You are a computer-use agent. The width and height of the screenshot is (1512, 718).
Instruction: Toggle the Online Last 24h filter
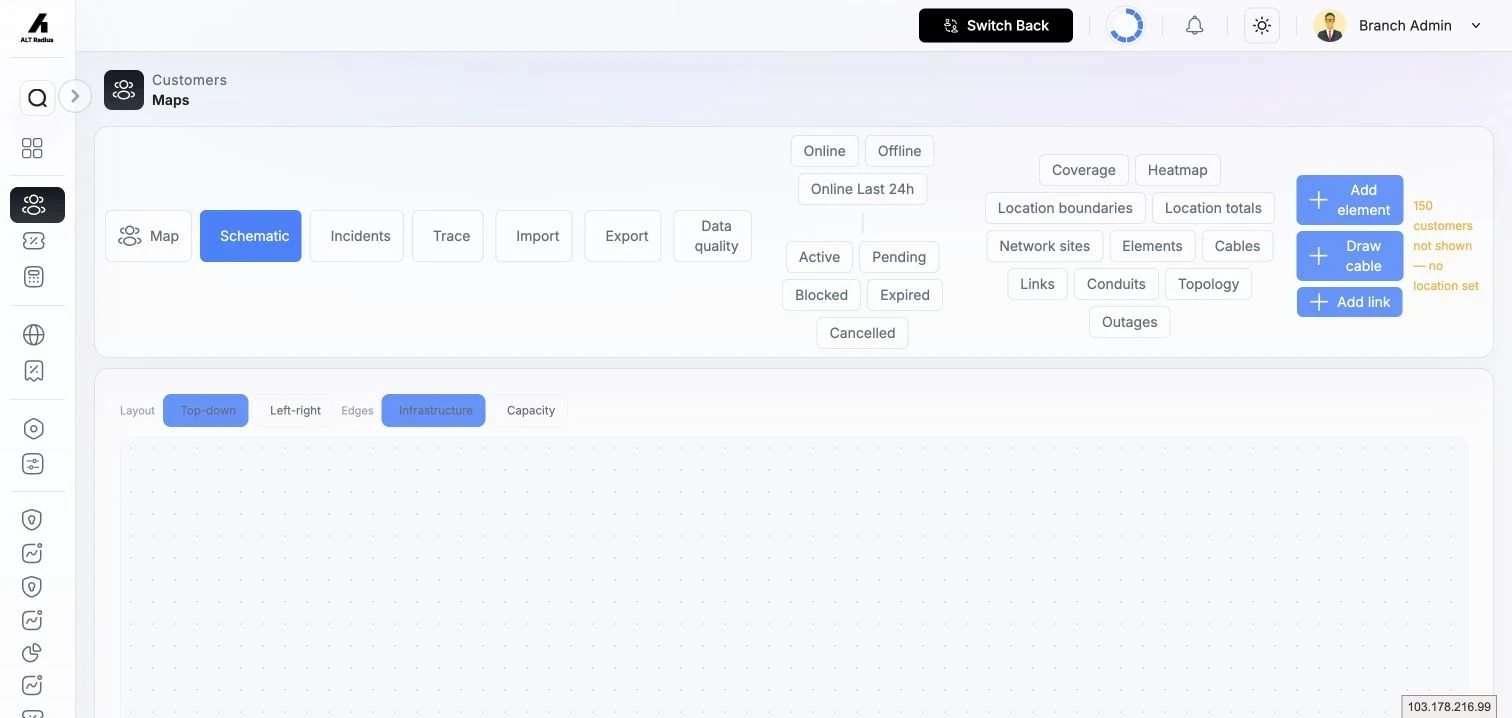click(862, 189)
